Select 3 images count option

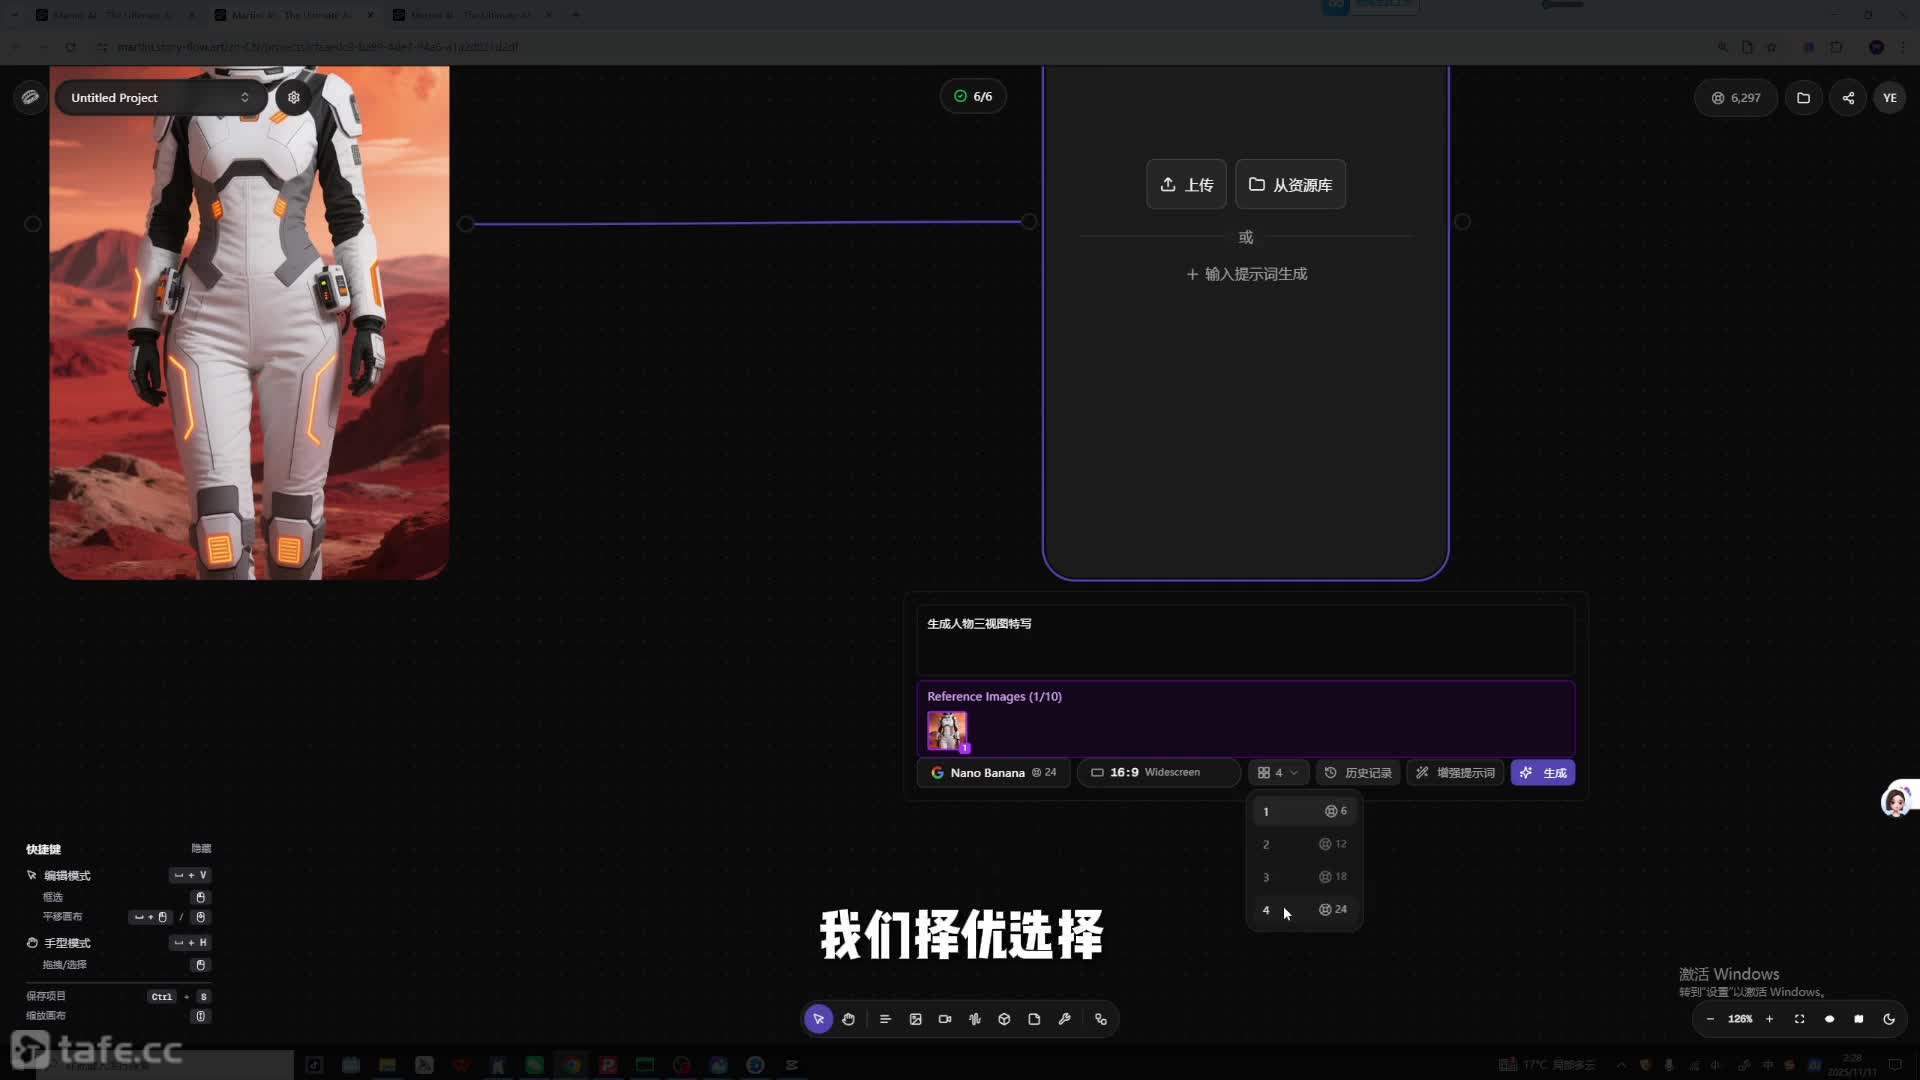tap(1304, 877)
